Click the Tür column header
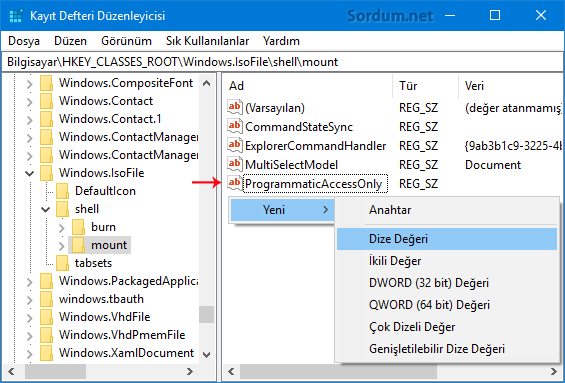 tap(425, 86)
